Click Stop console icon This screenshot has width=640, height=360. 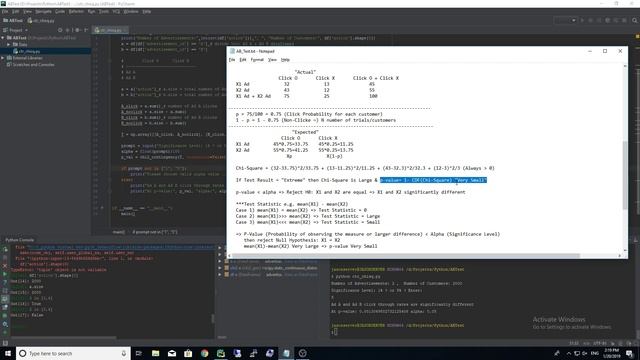5,258
